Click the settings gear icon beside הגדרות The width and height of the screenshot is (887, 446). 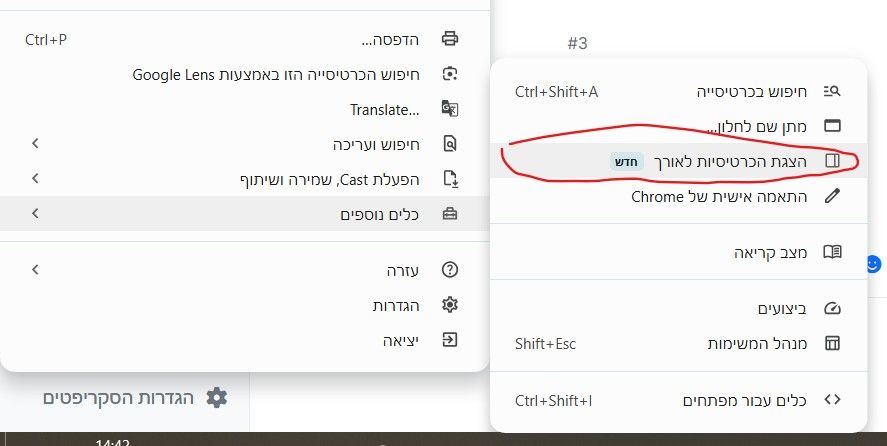[x=450, y=305]
